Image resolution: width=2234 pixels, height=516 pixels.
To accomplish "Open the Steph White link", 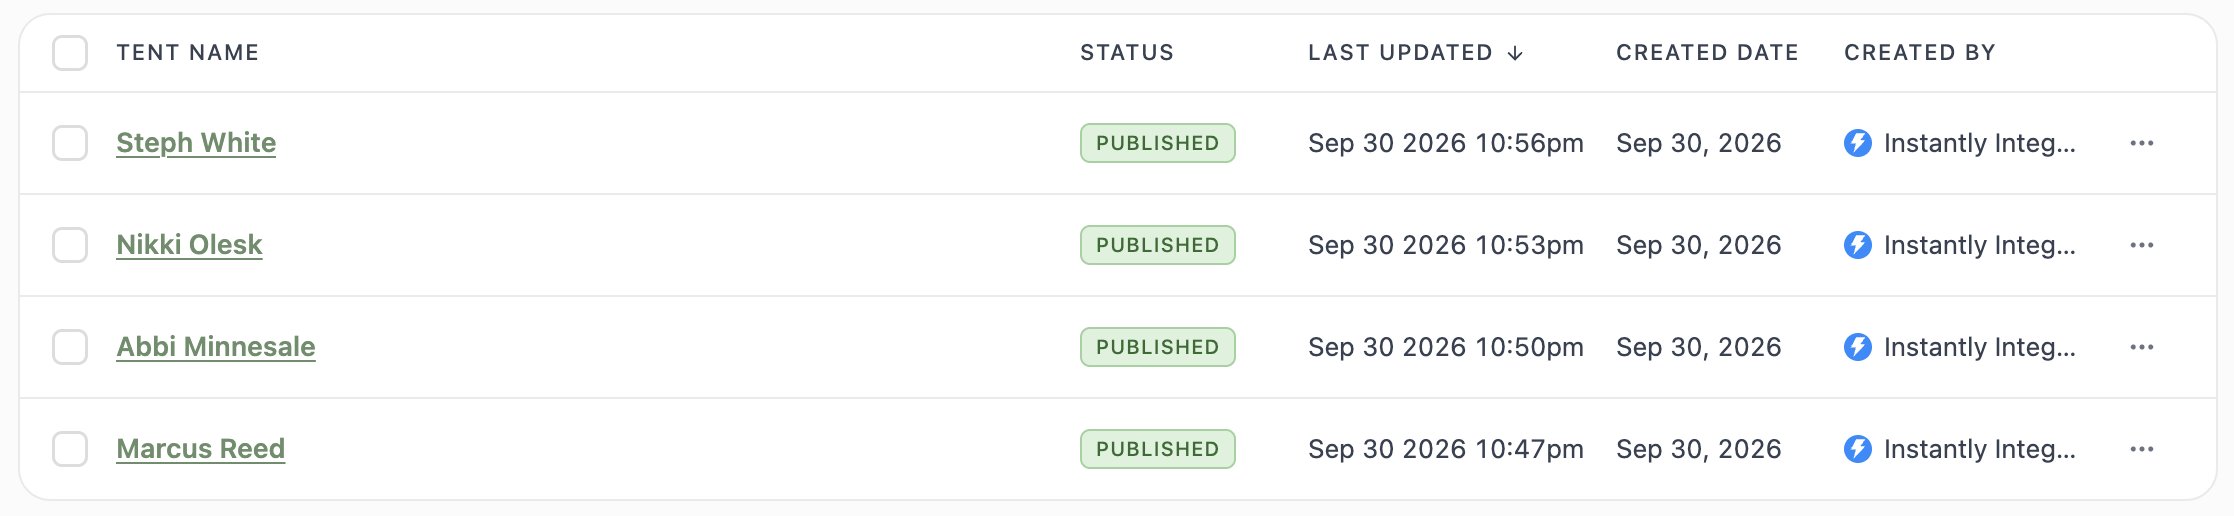I will click(x=196, y=143).
